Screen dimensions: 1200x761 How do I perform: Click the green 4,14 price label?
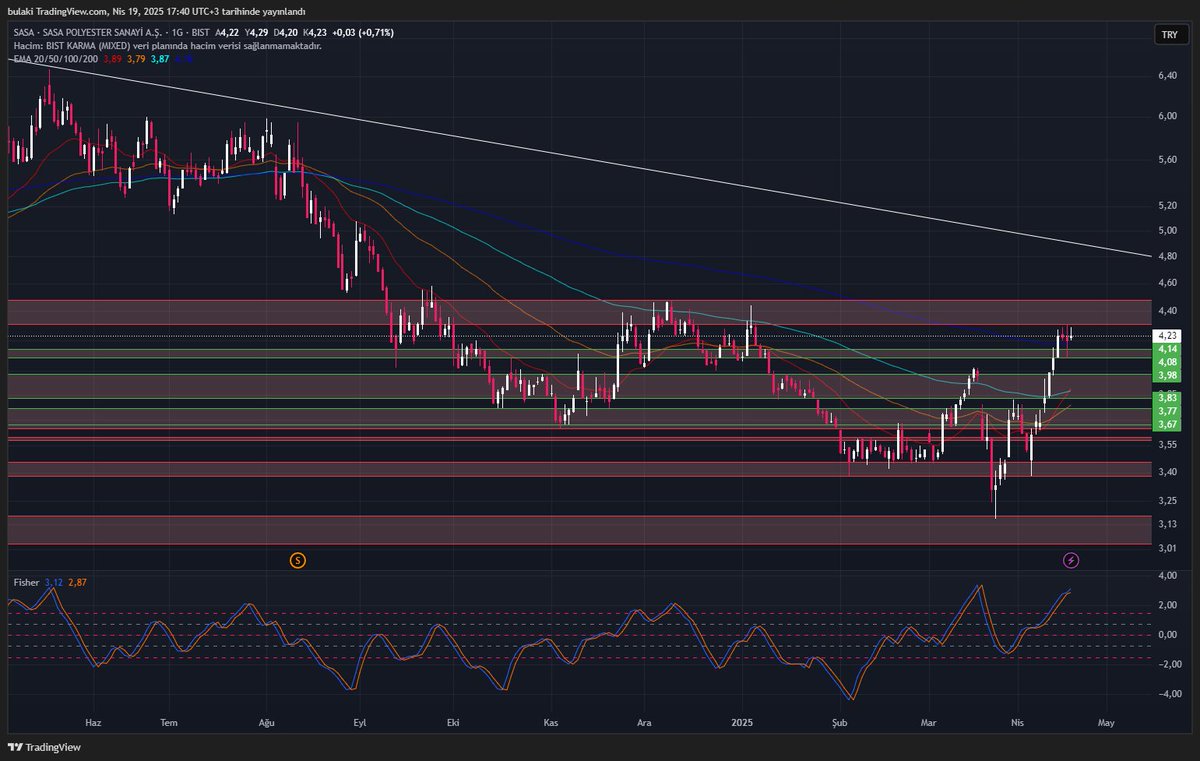(x=1167, y=349)
